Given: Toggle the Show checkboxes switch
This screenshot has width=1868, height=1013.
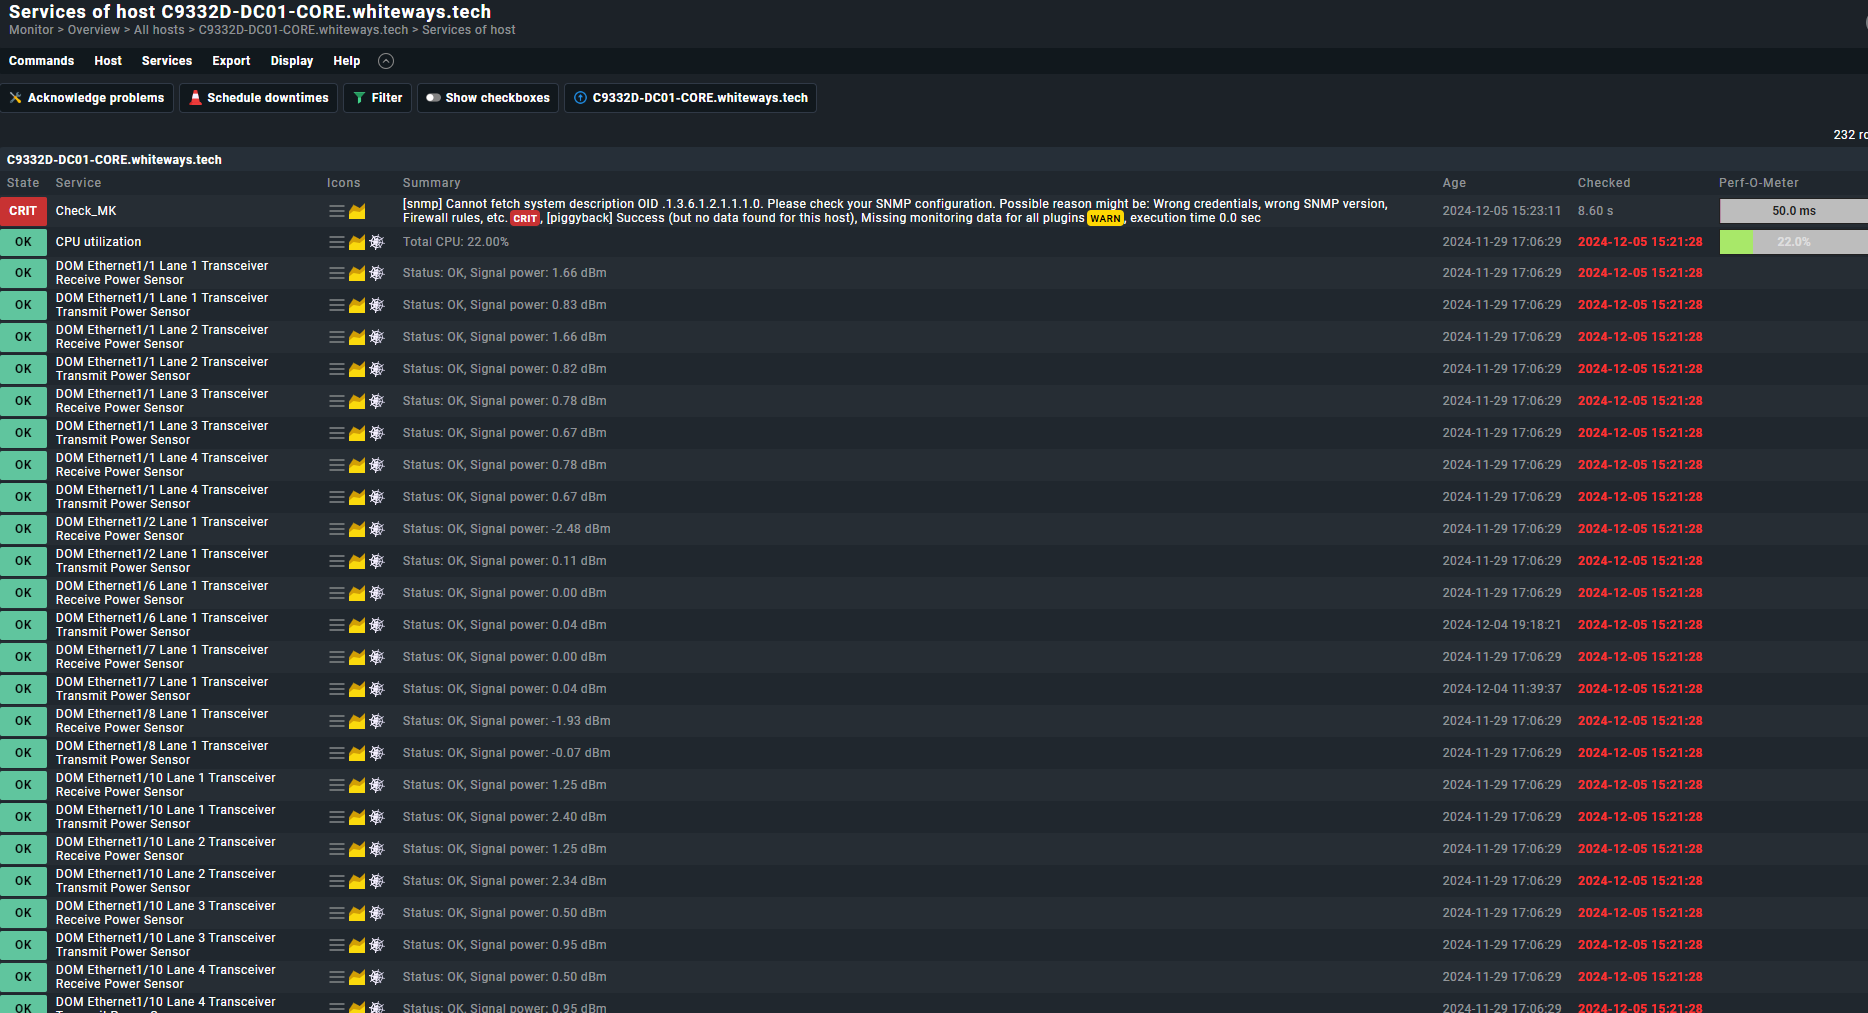Looking at the screenshot, I should (488, 98).
